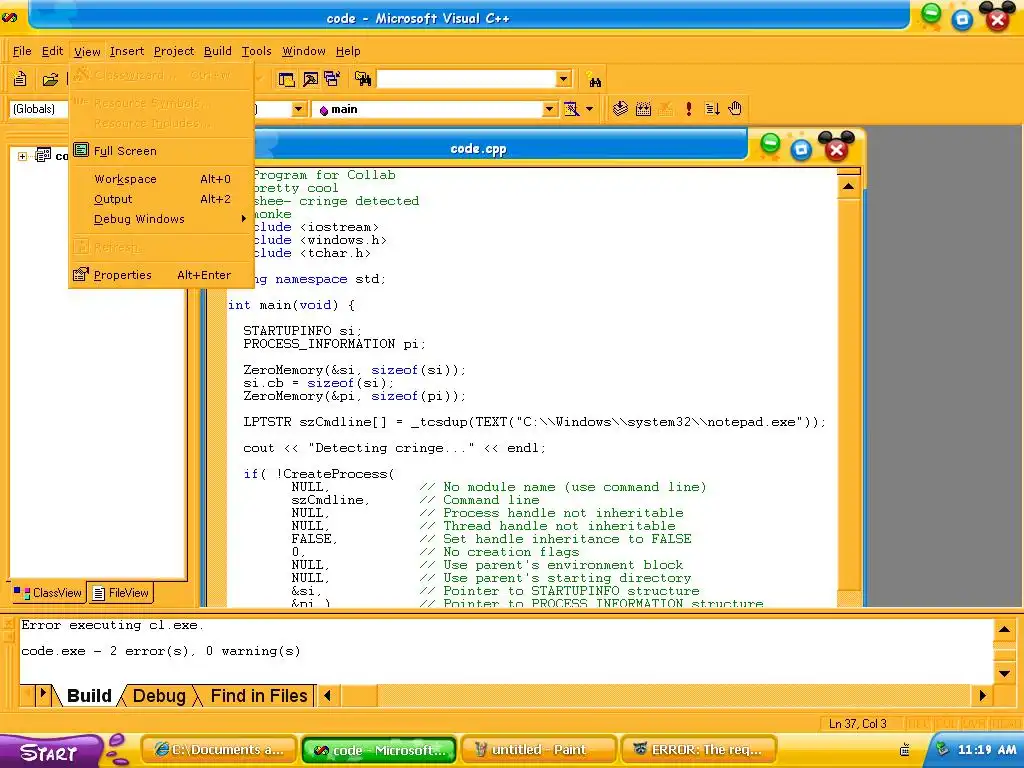Screen dimensions: 1024x768
Task: Click the code editor scroll up arrow
Action: [x=848, y=187]
